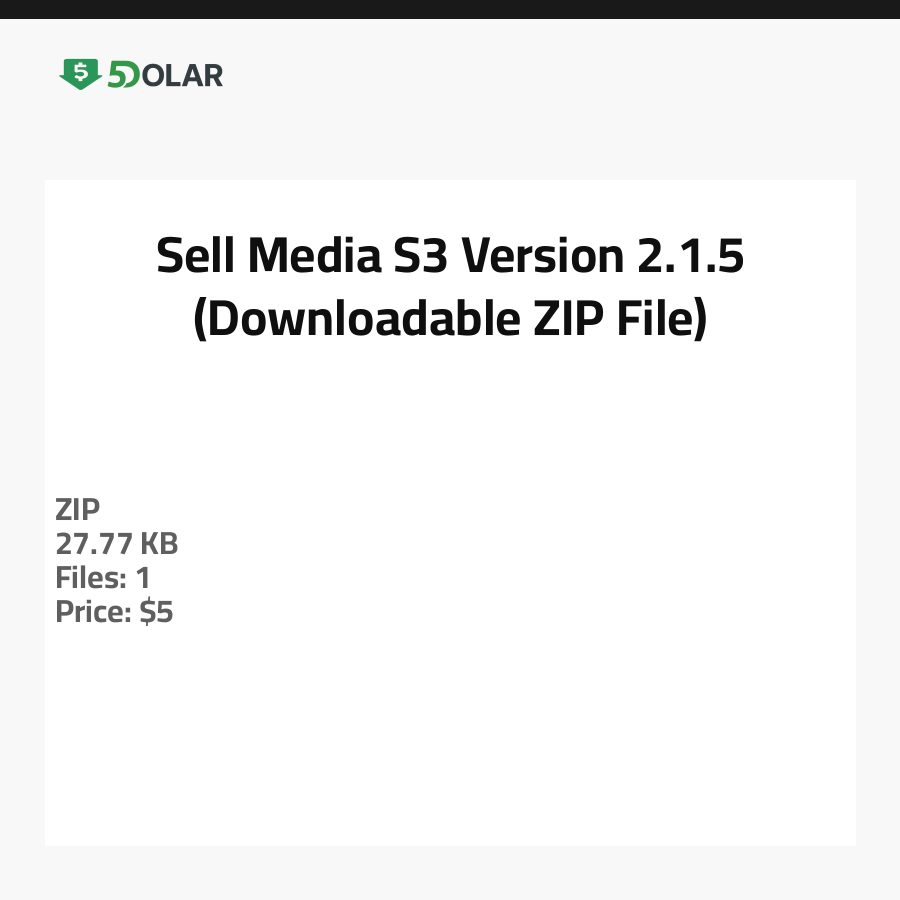Click the "27.77 KB" file size text

[x=117, y=544]
